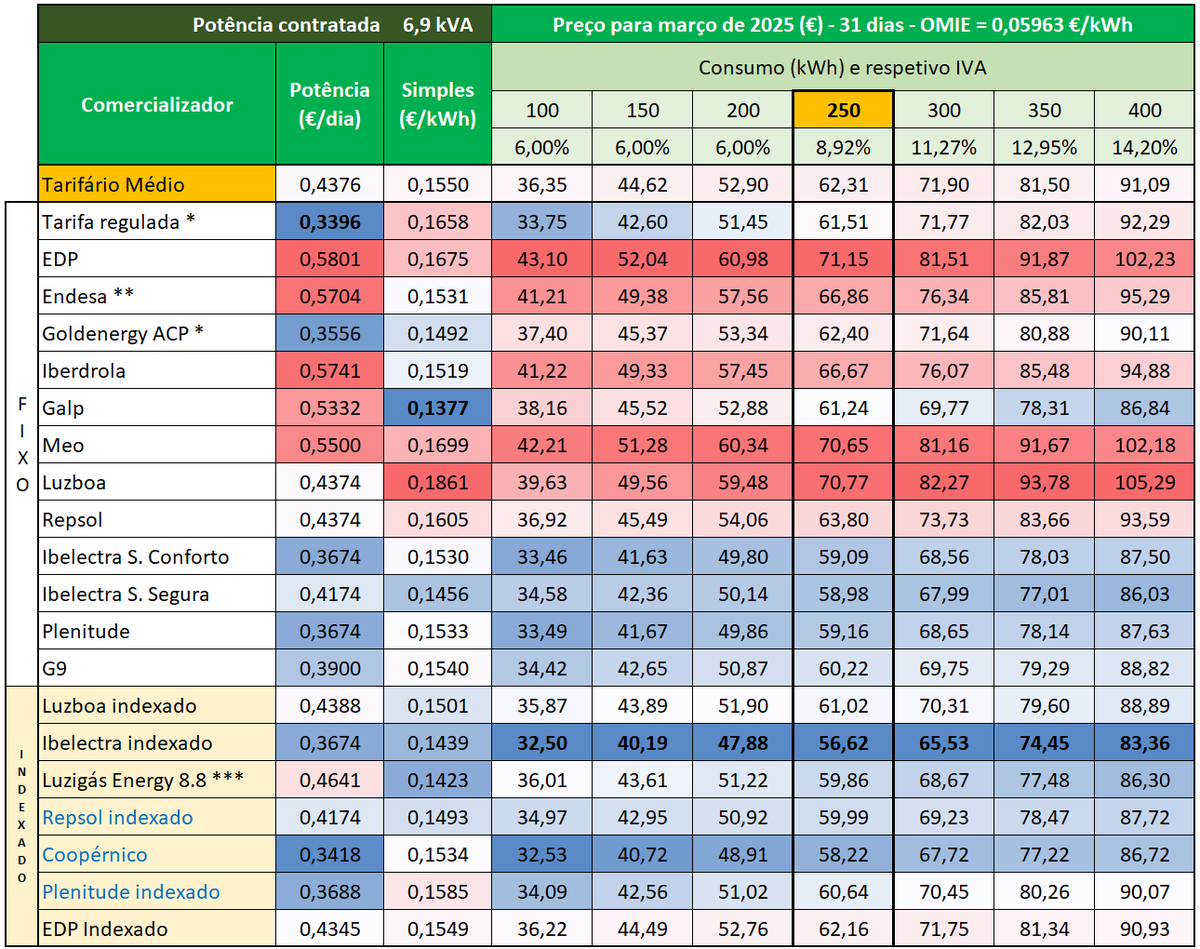Click the 150 kWh consumption header
1200x949 pixels.
(x=642, y=110)
